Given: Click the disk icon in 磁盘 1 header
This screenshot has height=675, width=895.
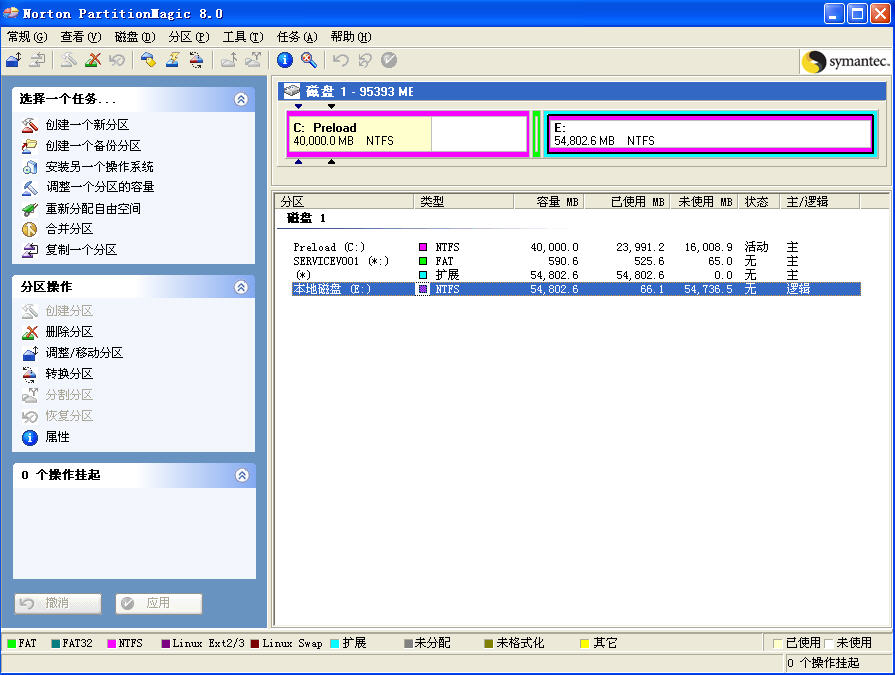Looking at the screenshot, I should [292, 91].
